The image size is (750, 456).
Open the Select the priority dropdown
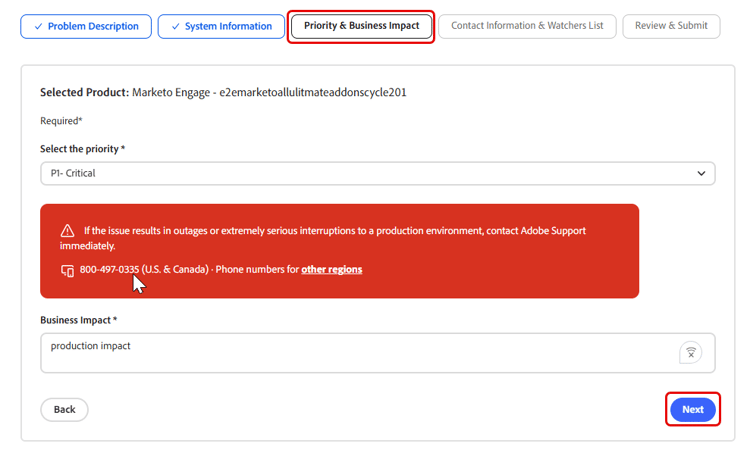(378, 173)
